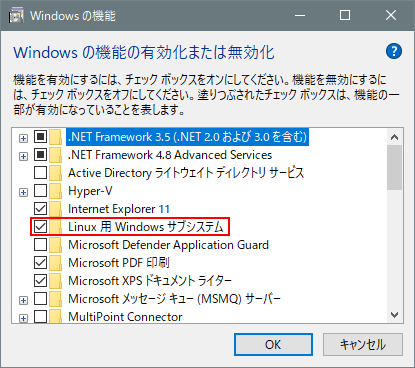The height and width of the screenshot is (368, 415).
Task: Uncheck the Internet Explorer 11 checkbox
Action: click(x=40, y=209)
